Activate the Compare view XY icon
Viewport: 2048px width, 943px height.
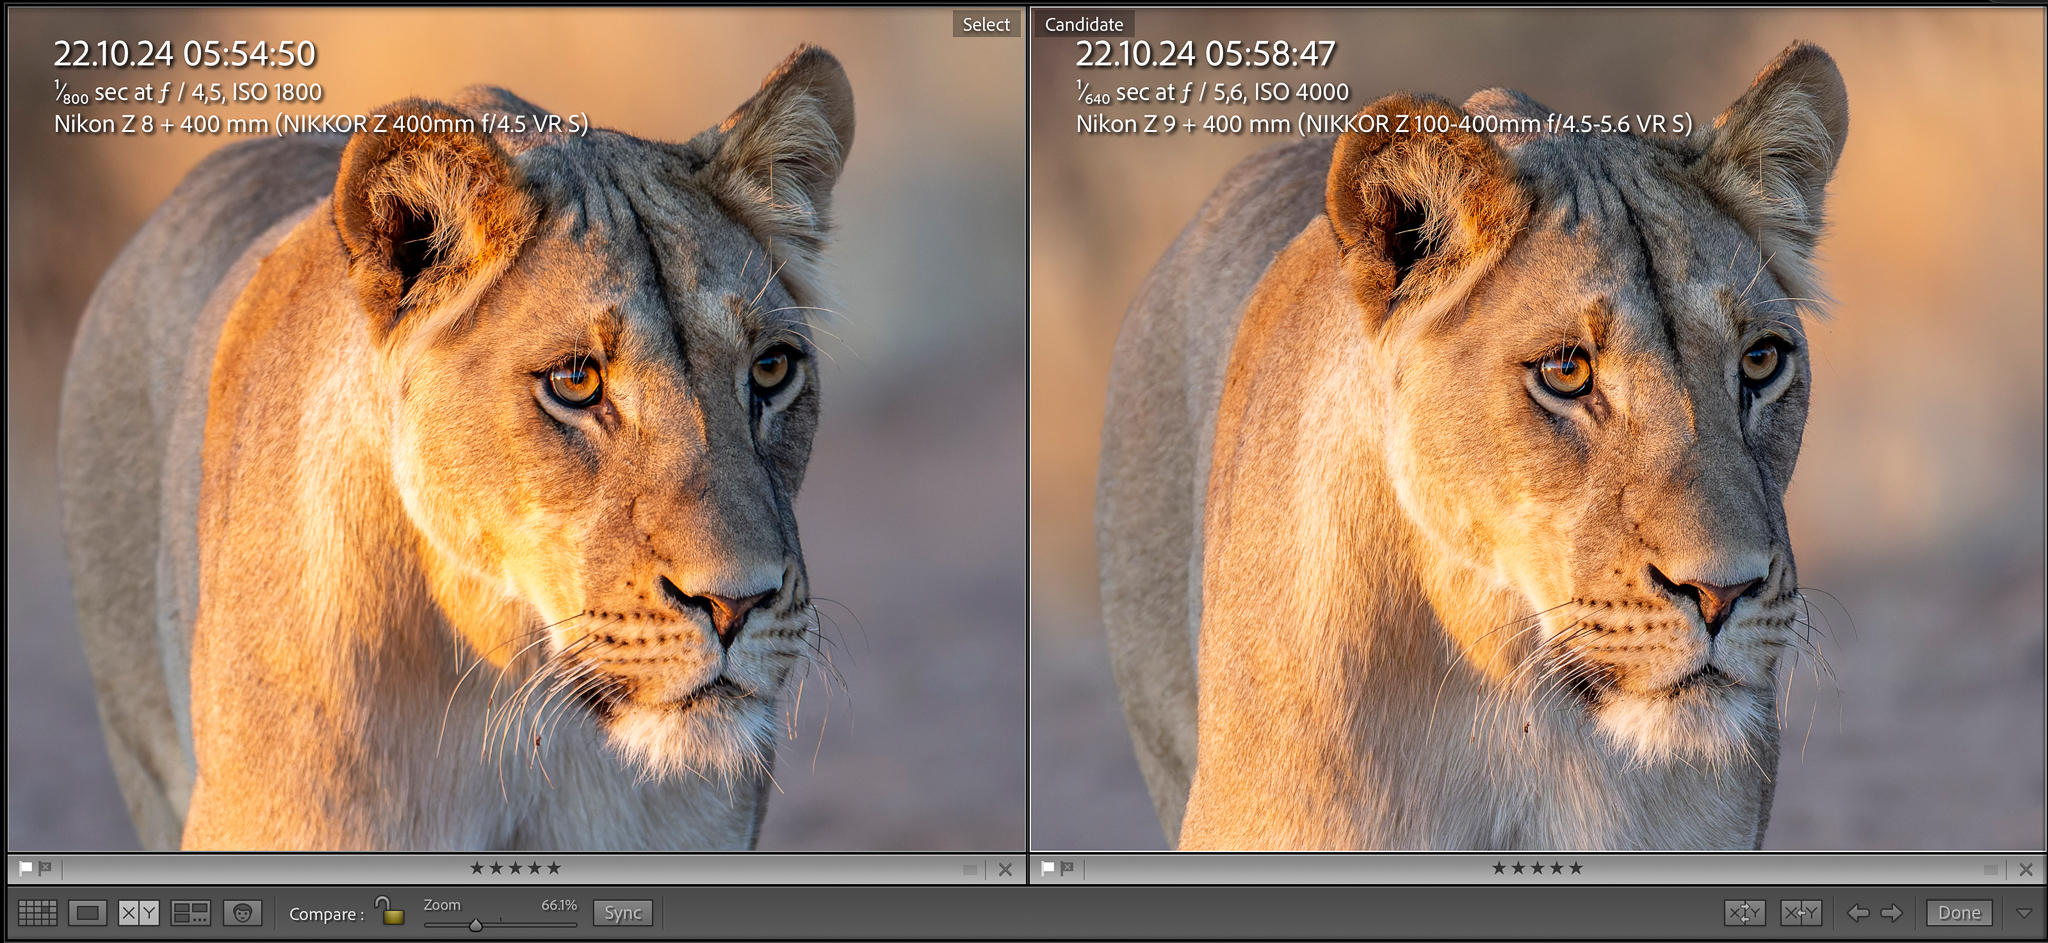coord(139,913)
